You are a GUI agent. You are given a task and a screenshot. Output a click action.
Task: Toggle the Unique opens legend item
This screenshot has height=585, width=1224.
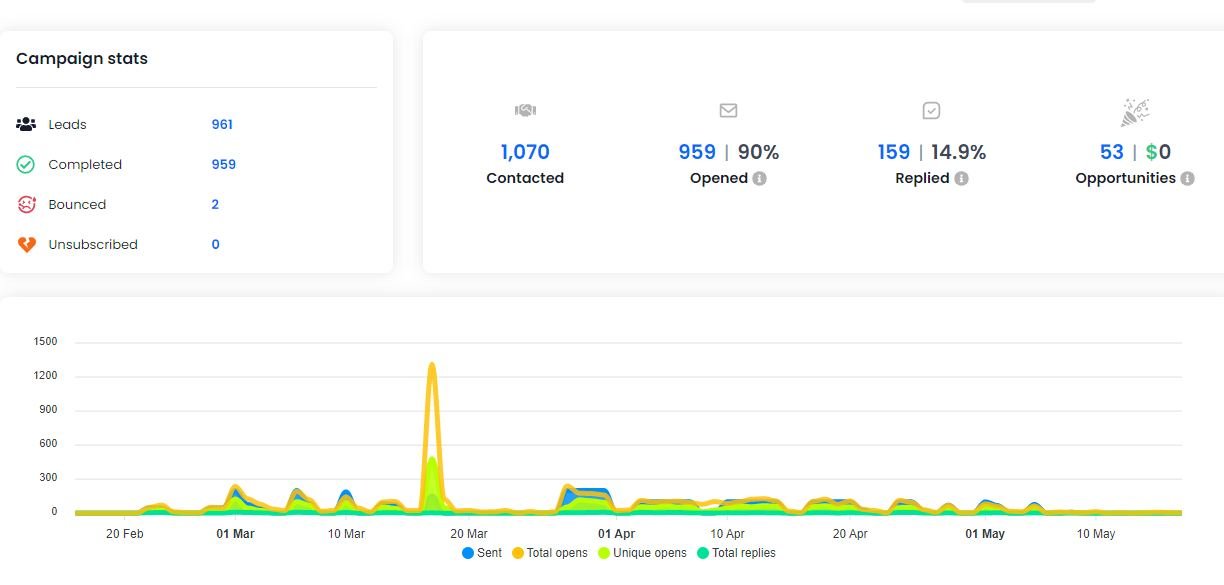[642, 553]
